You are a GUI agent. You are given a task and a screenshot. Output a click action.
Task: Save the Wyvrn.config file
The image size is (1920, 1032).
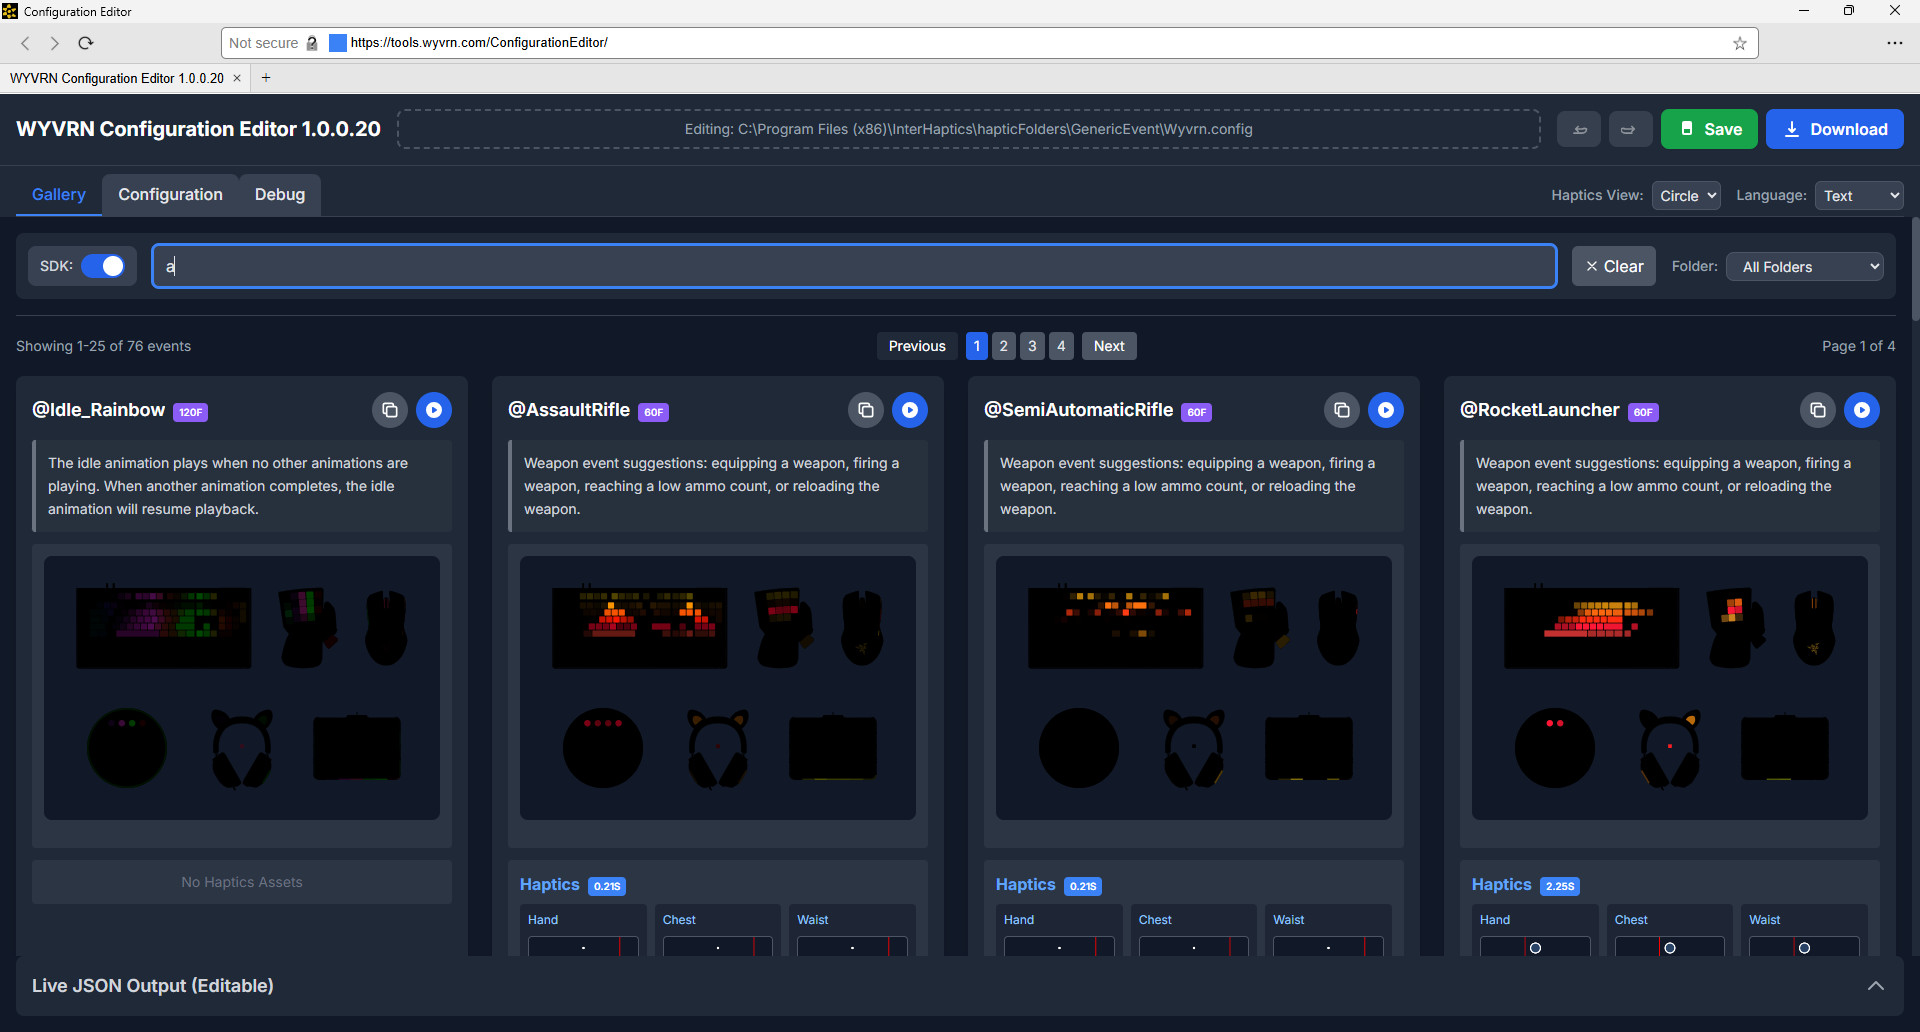tap(1709, 129)
